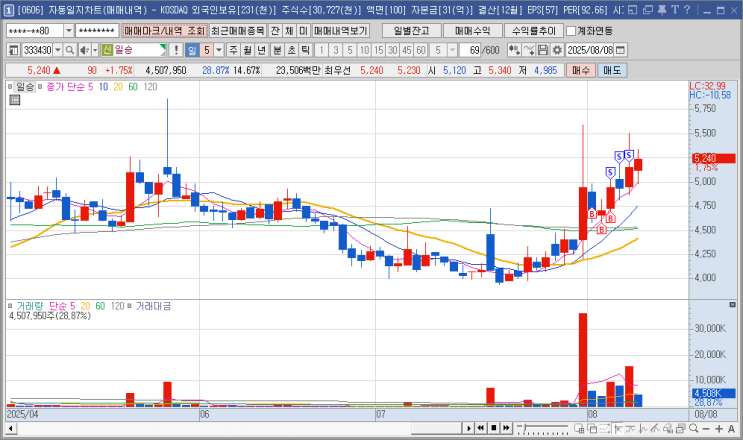Open 매매내역보기 view
The width and height of the screenshot is (743, 440).
coord(341,31)
